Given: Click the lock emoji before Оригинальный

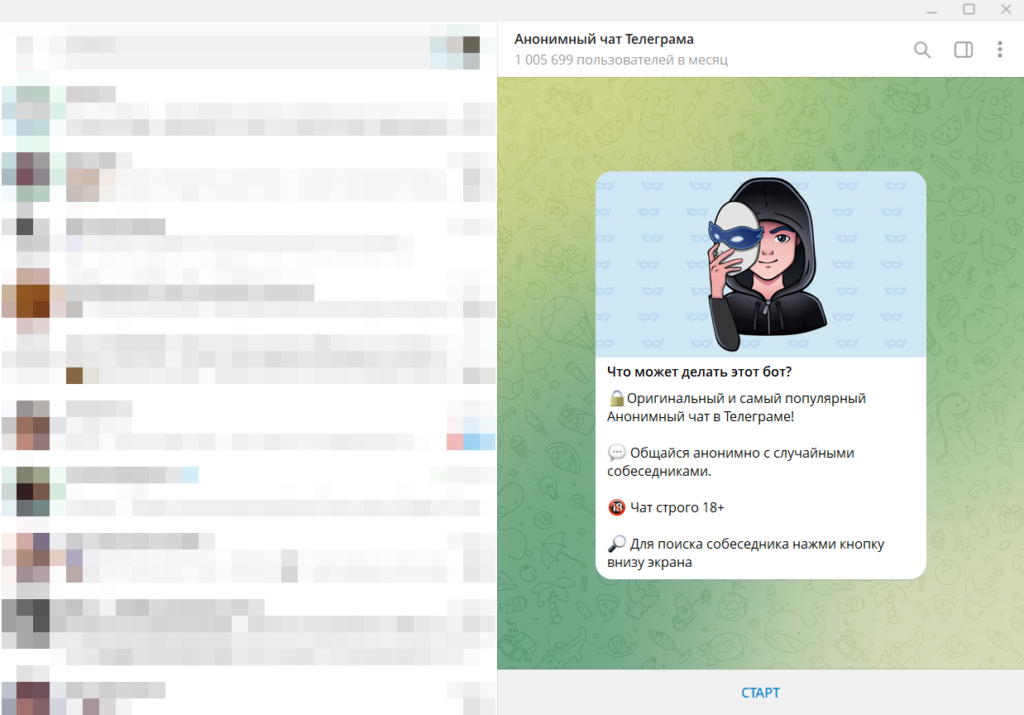Looking at the screenshot, I should tap(616, 398).
